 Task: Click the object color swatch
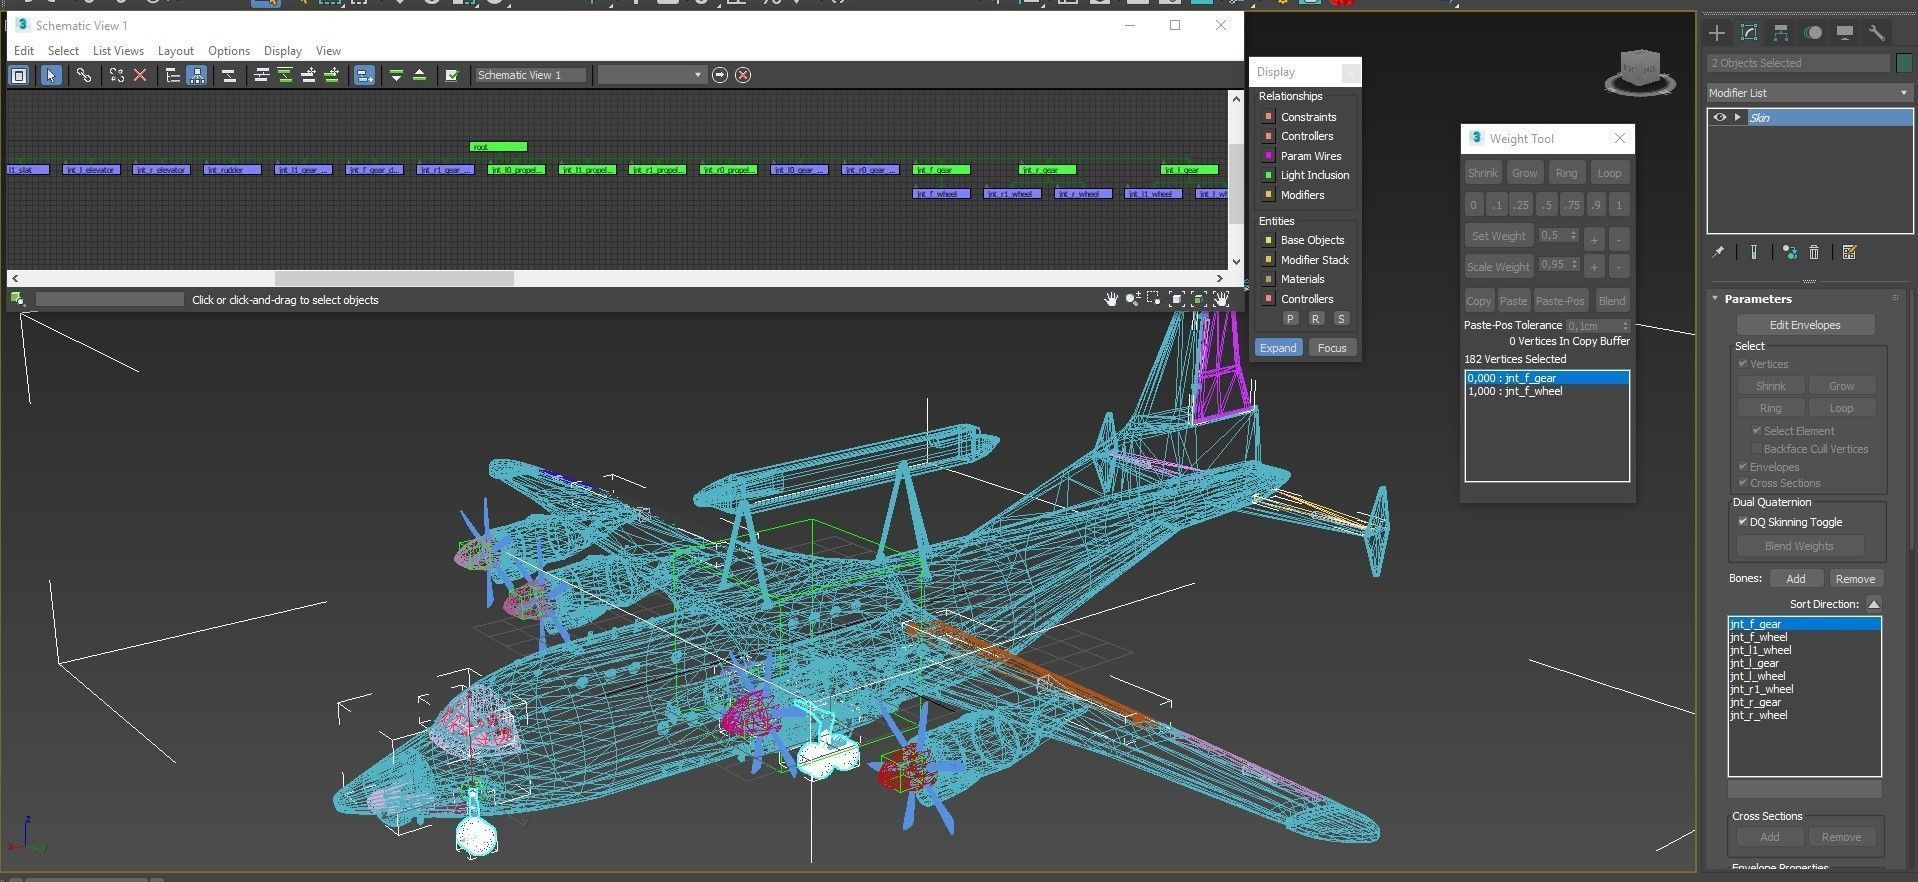pos(1904,63)
